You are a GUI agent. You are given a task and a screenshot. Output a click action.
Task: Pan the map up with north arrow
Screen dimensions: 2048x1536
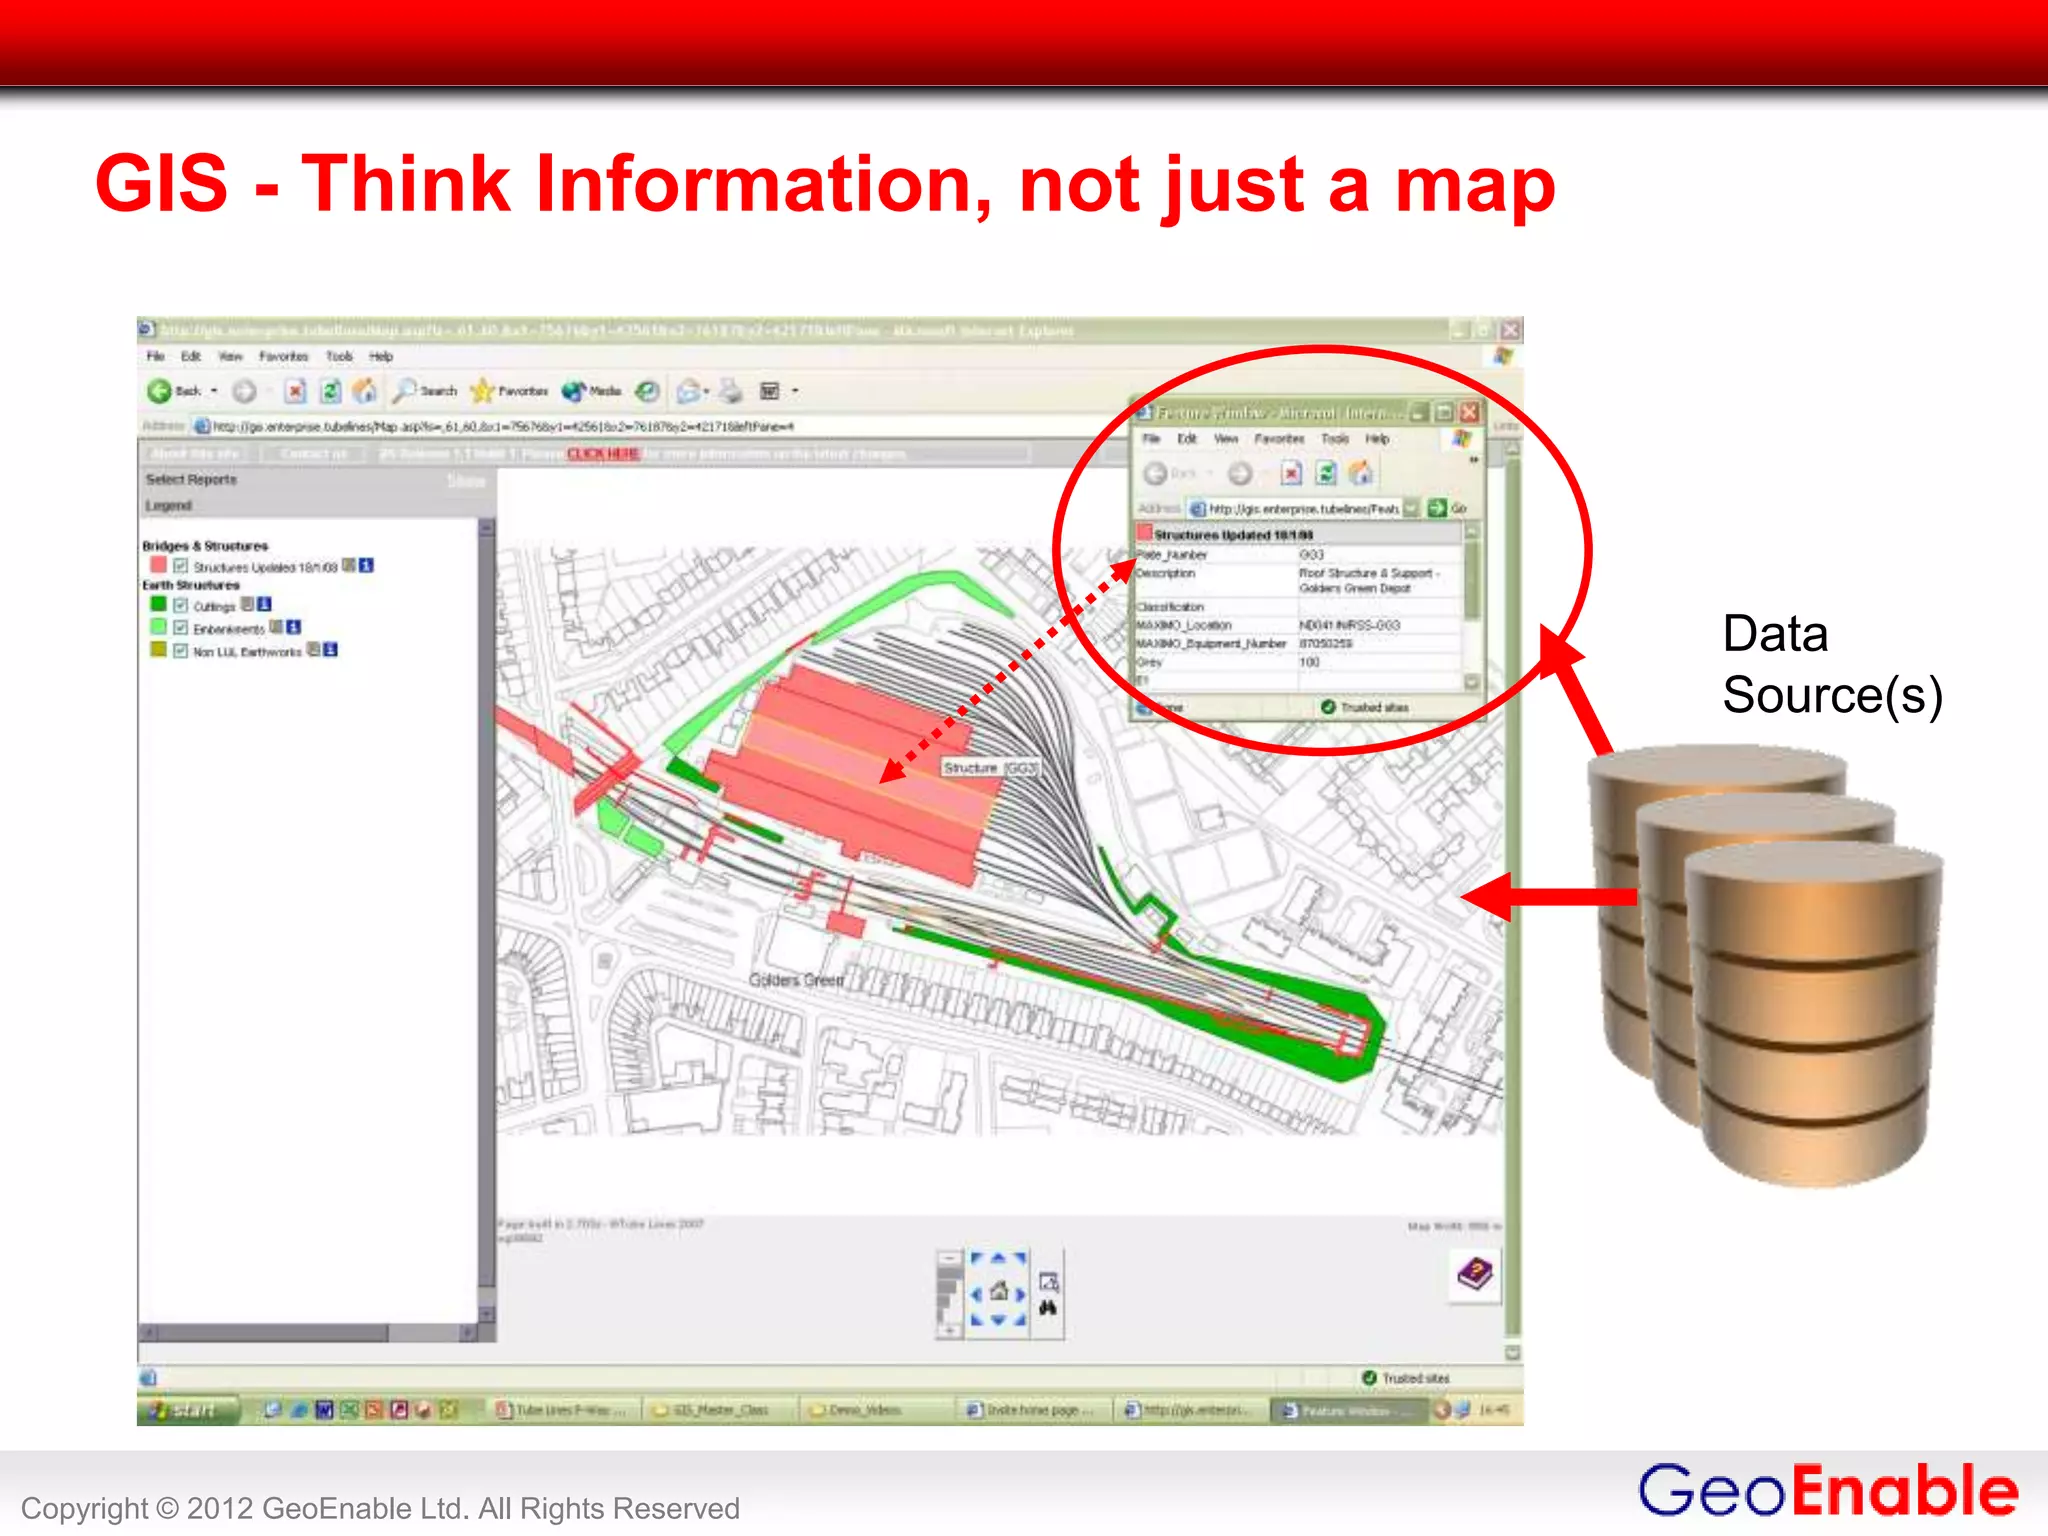tap(998, 1259)
